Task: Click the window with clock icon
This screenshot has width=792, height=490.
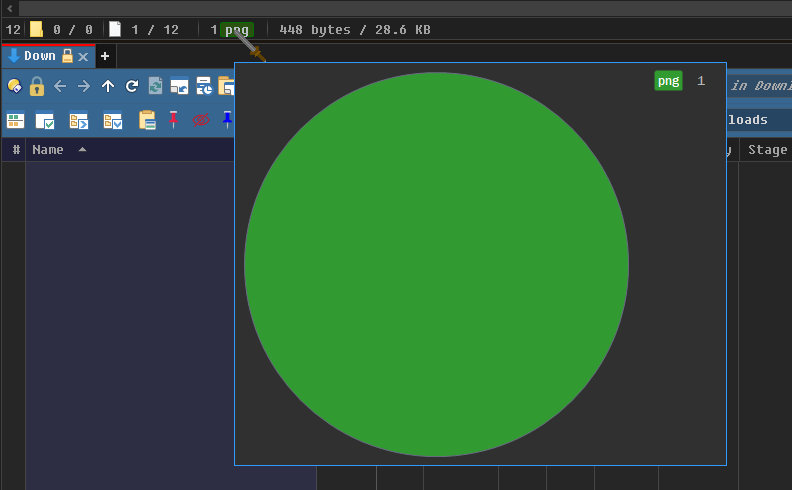Action: click(204, 86)
